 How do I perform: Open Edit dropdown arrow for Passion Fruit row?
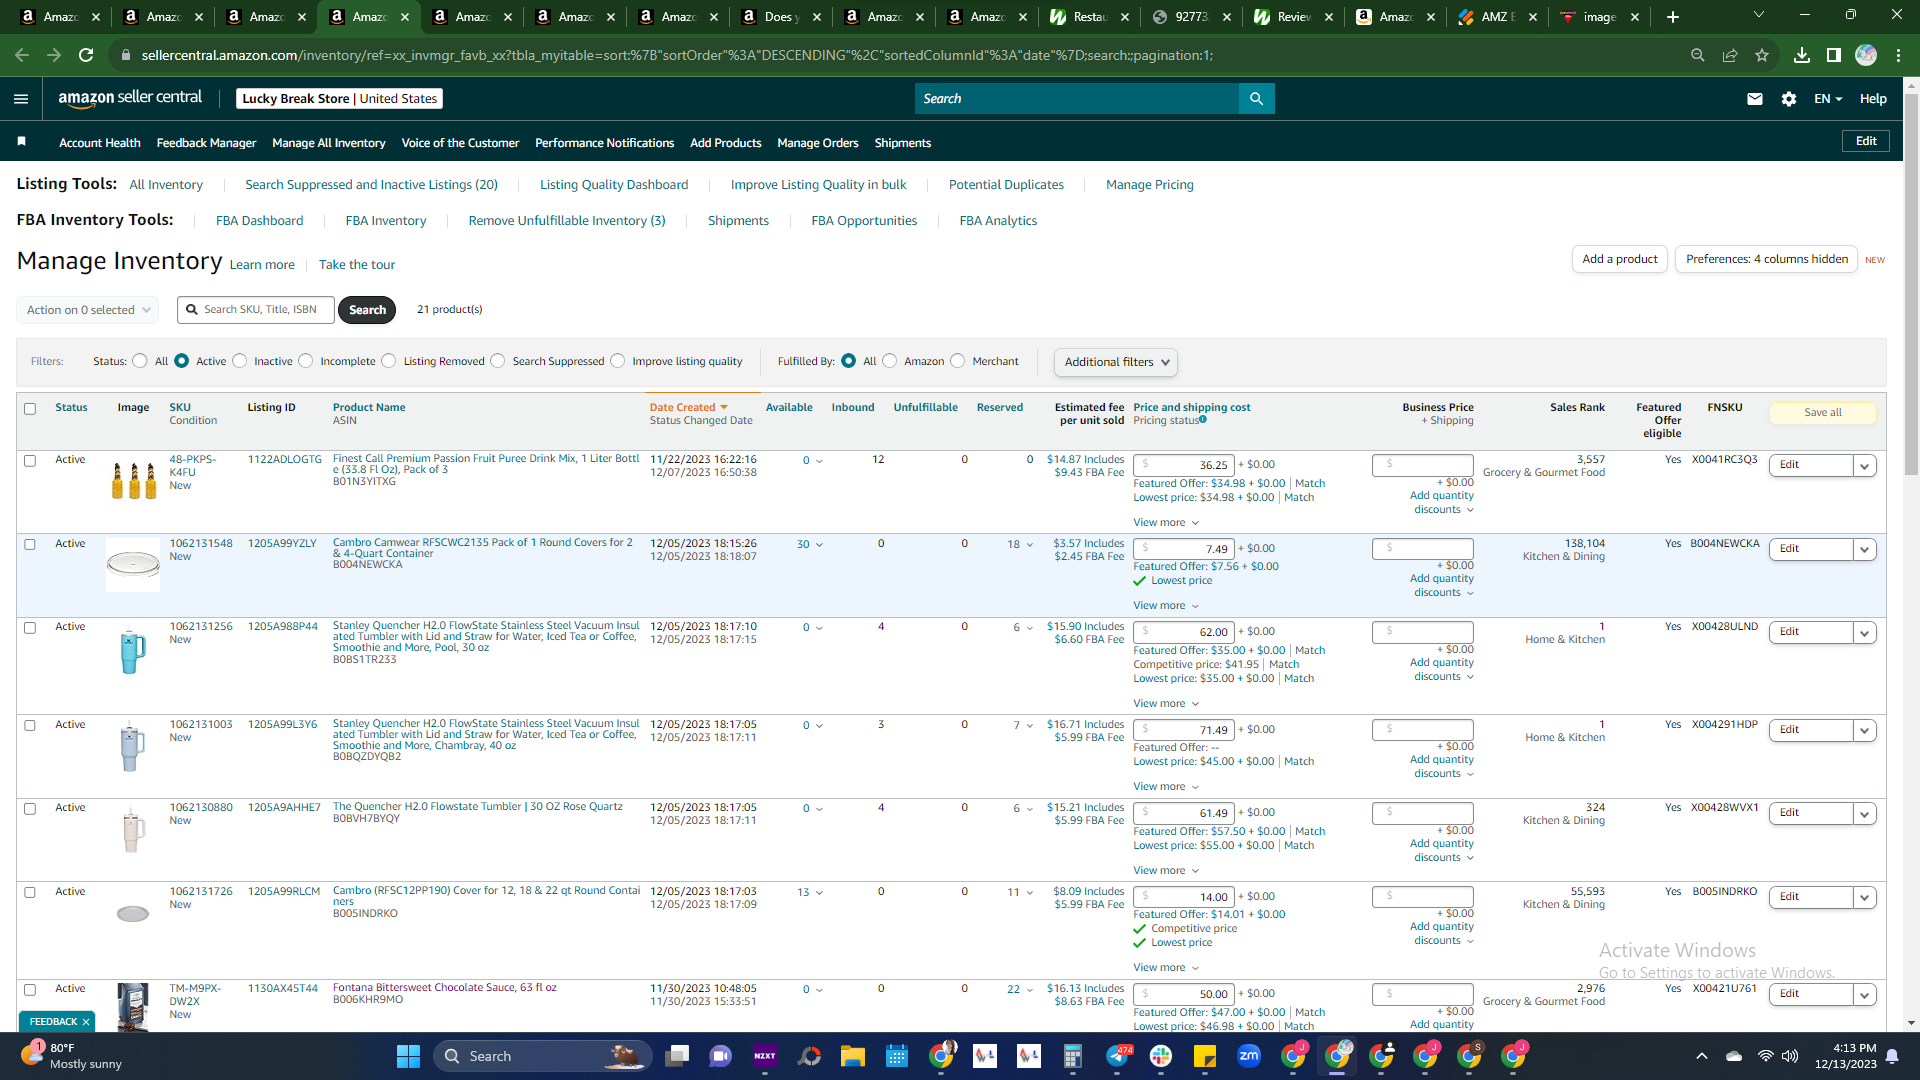(1864, 466)
